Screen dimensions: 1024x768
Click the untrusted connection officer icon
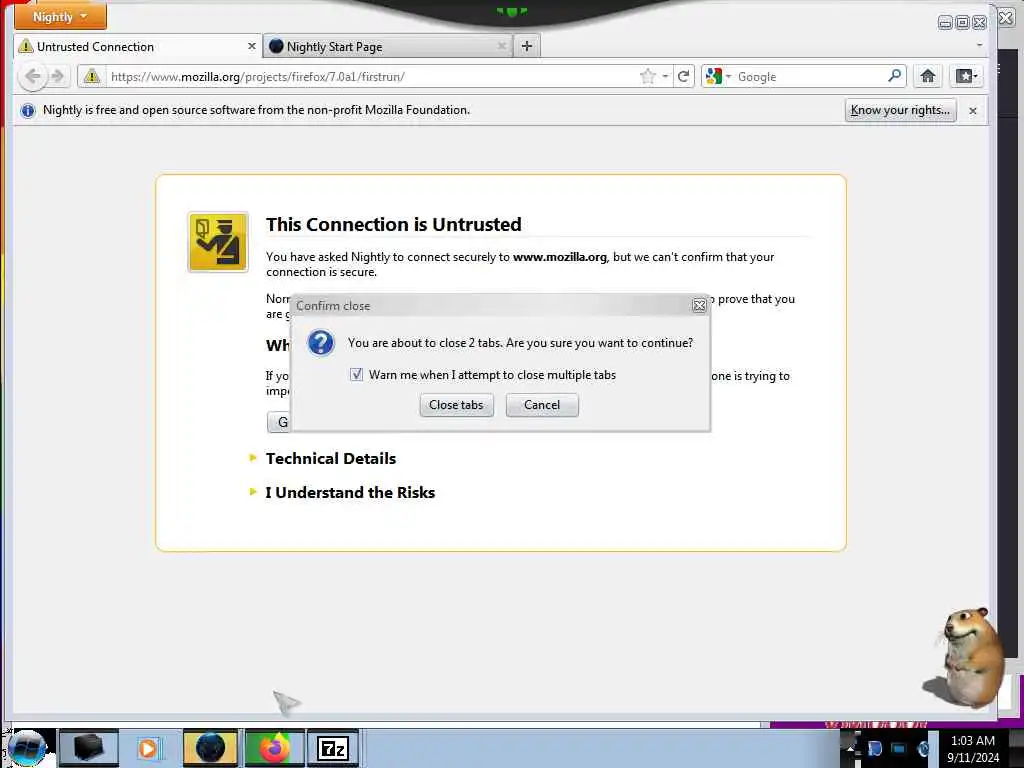217,242
